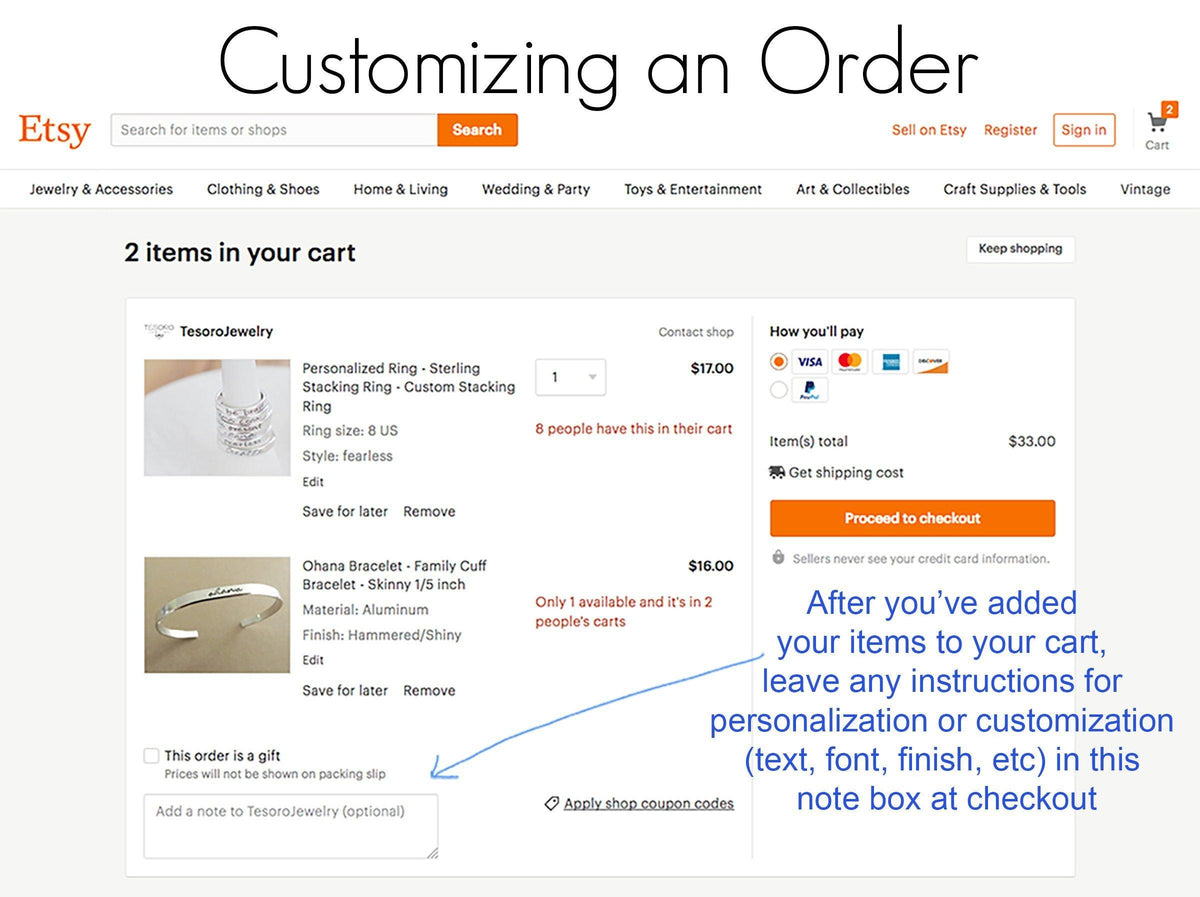This screenshot has width=1200, height=897.
Task: Click the note to TesoroJewelry text box
Action: (x=290, y=826)
